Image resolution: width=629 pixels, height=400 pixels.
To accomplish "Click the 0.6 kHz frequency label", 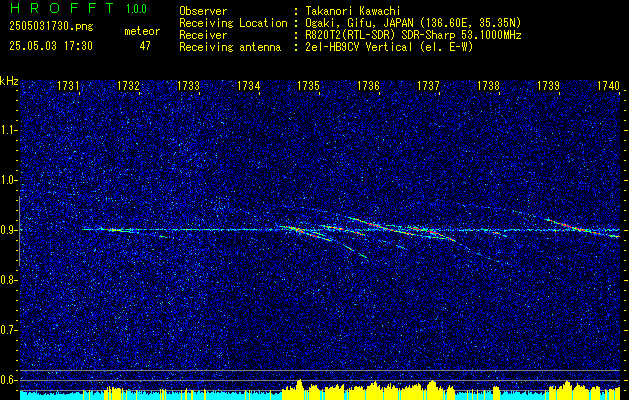I will tap(9, 380).
